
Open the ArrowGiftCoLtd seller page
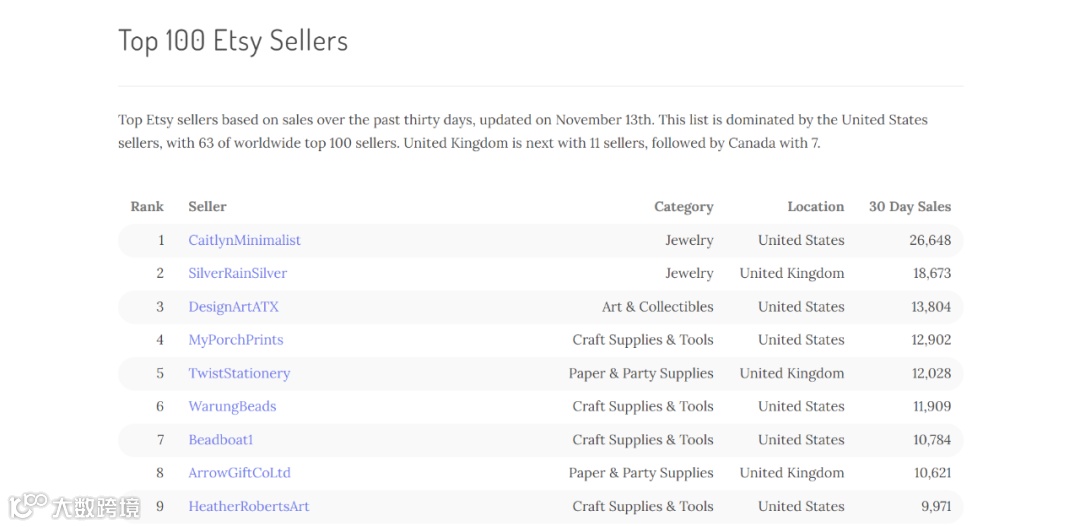[x=240, y=473]
